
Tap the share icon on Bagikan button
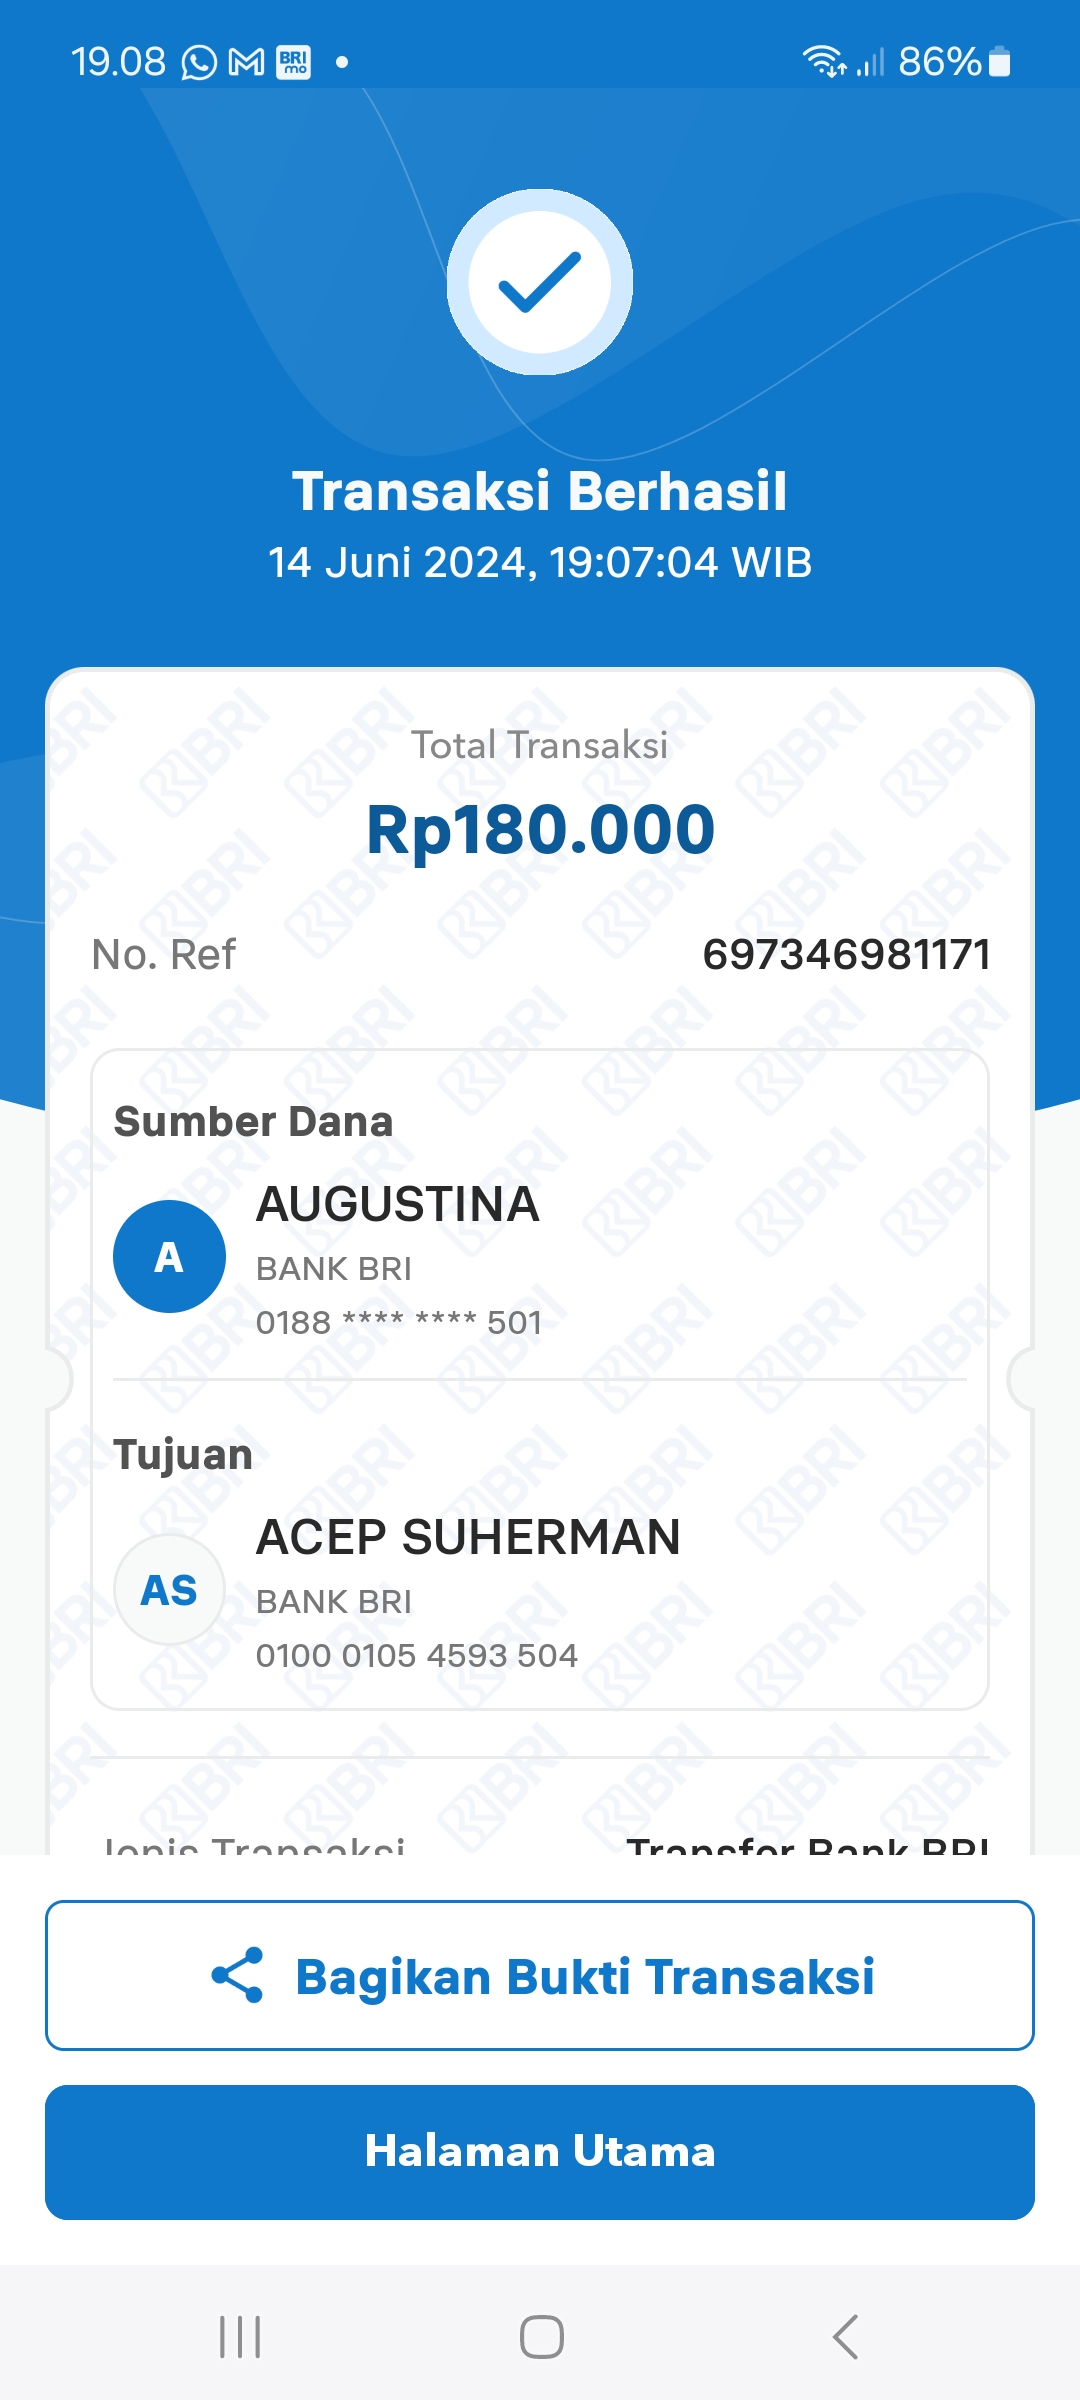(x=237, y=1975)
